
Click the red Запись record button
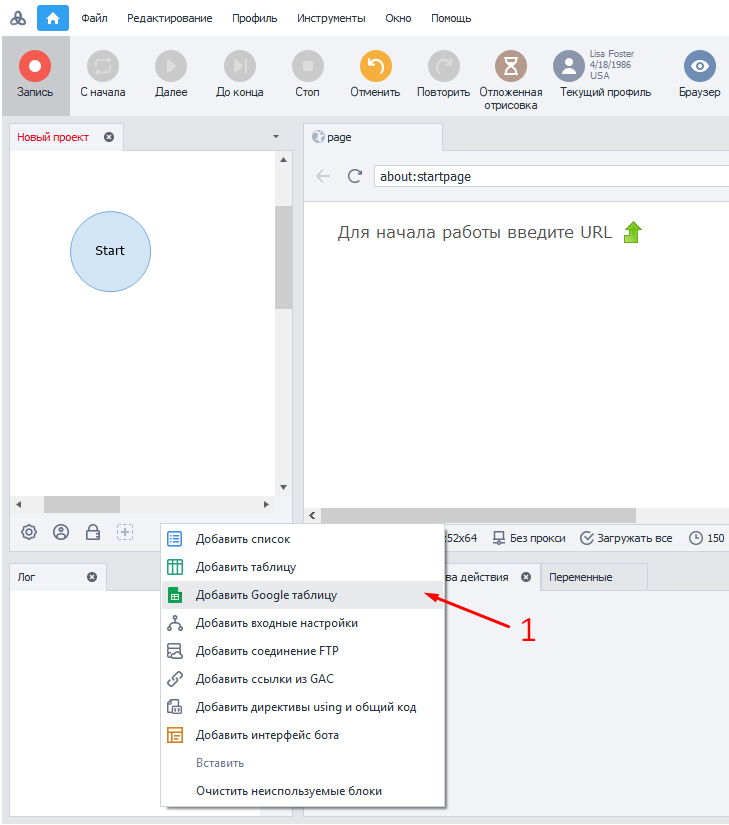[35, 68]
